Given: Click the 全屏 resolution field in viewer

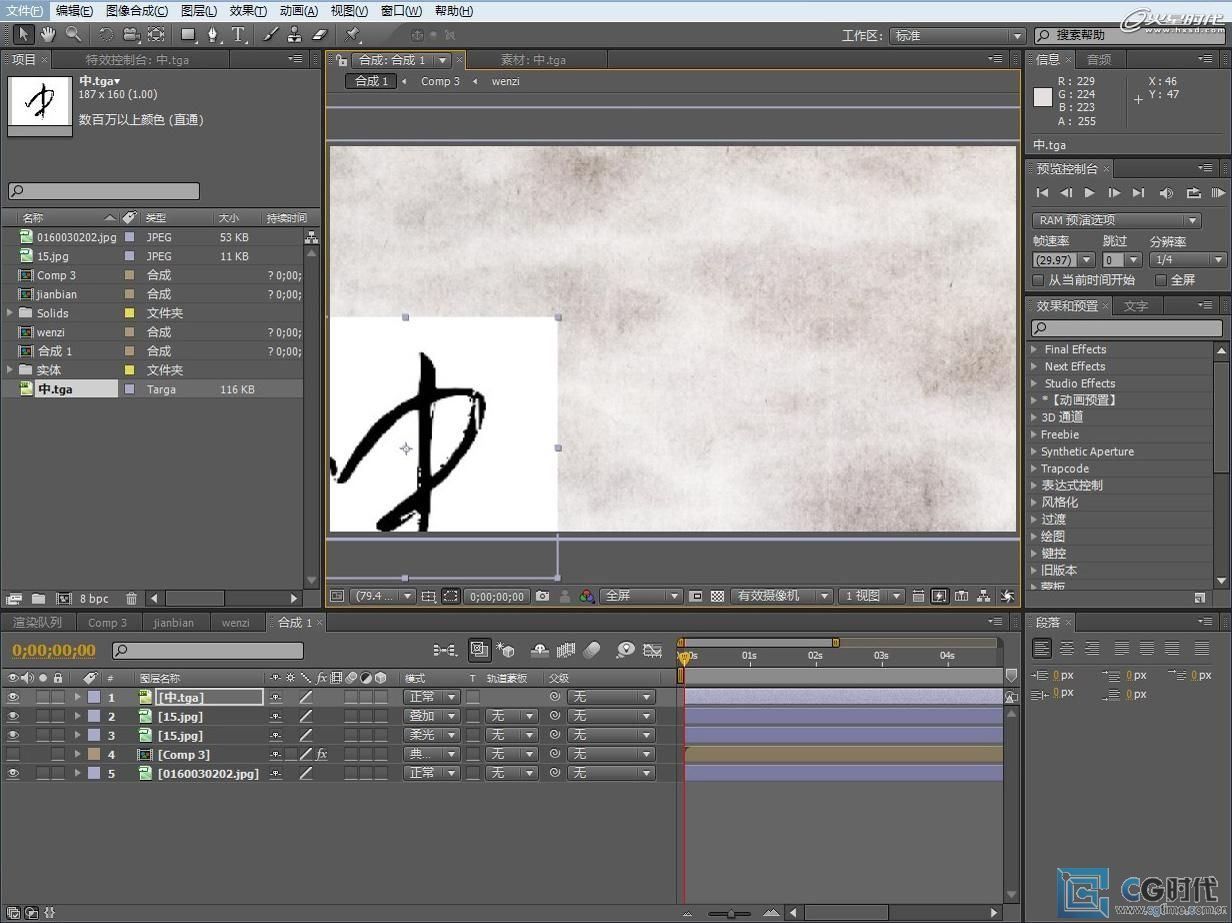Looking at the screenshot, I should point(640,596).
